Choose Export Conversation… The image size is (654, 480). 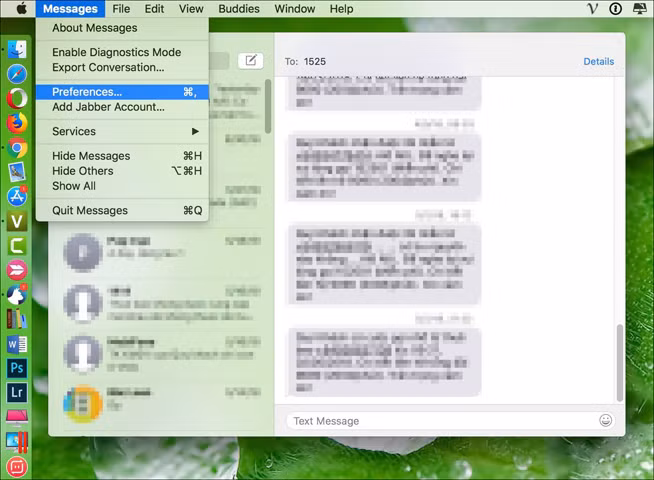(x=122, y=67)
